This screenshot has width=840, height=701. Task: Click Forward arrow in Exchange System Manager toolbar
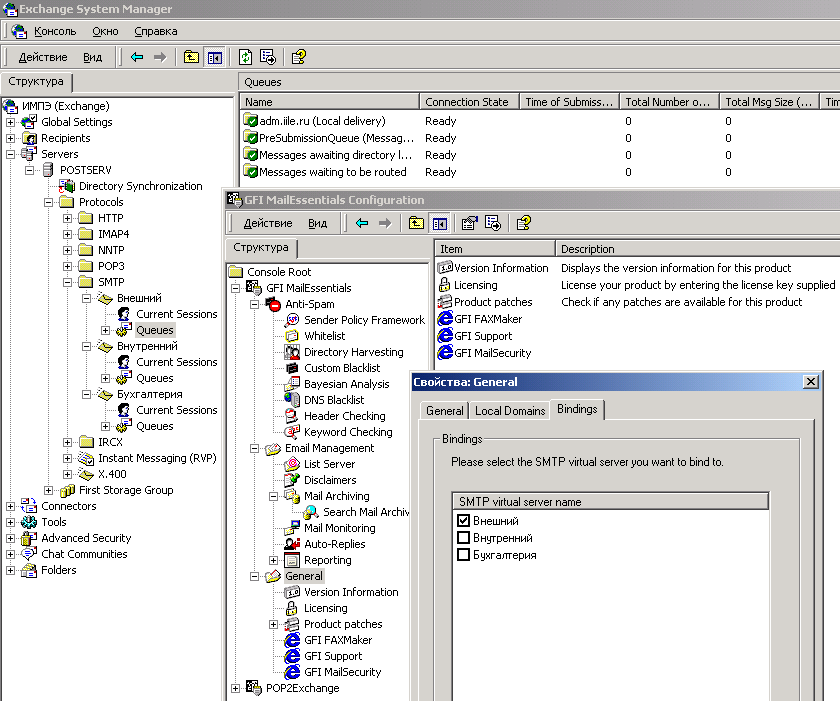[x=160, y=57]
